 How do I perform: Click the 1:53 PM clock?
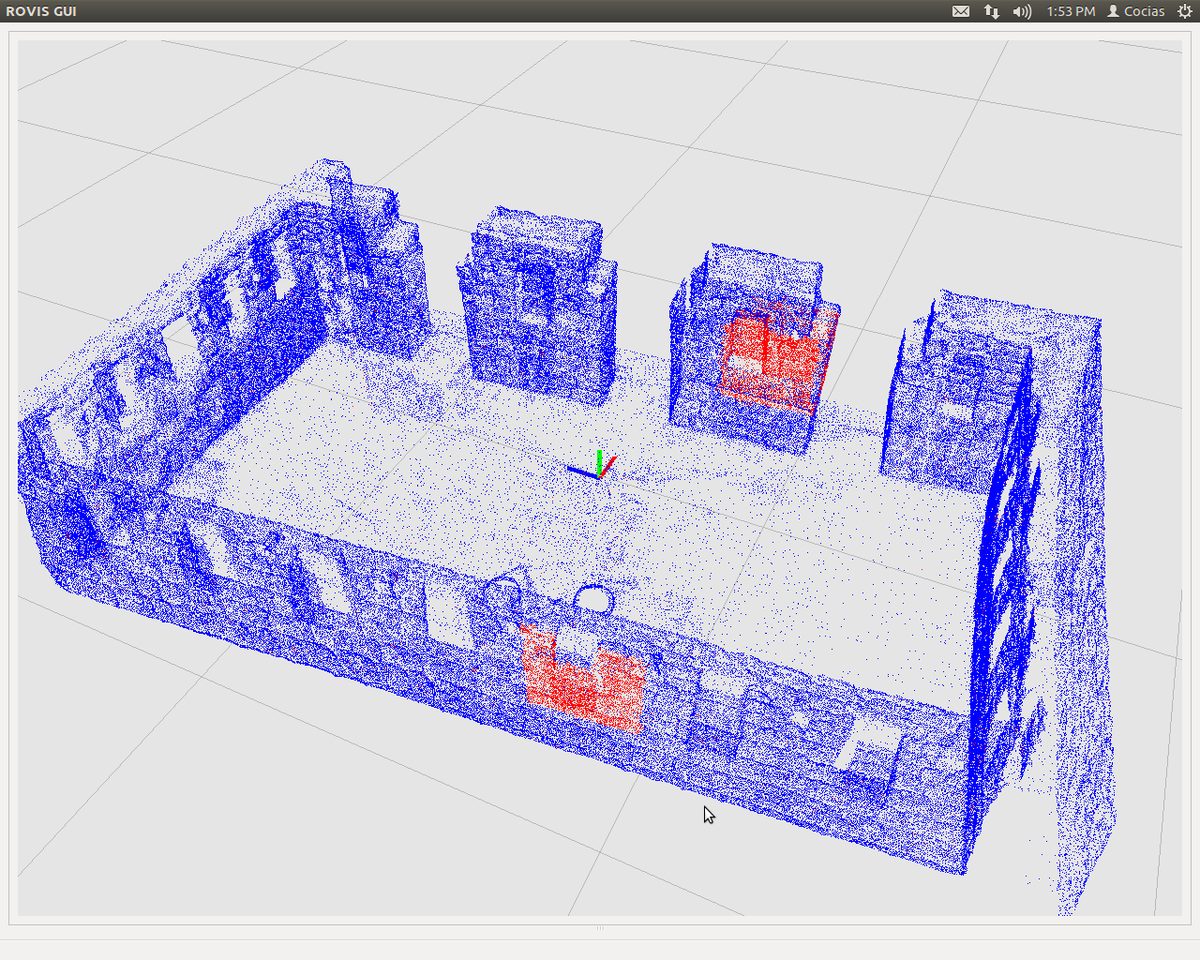click(1070, 11)
